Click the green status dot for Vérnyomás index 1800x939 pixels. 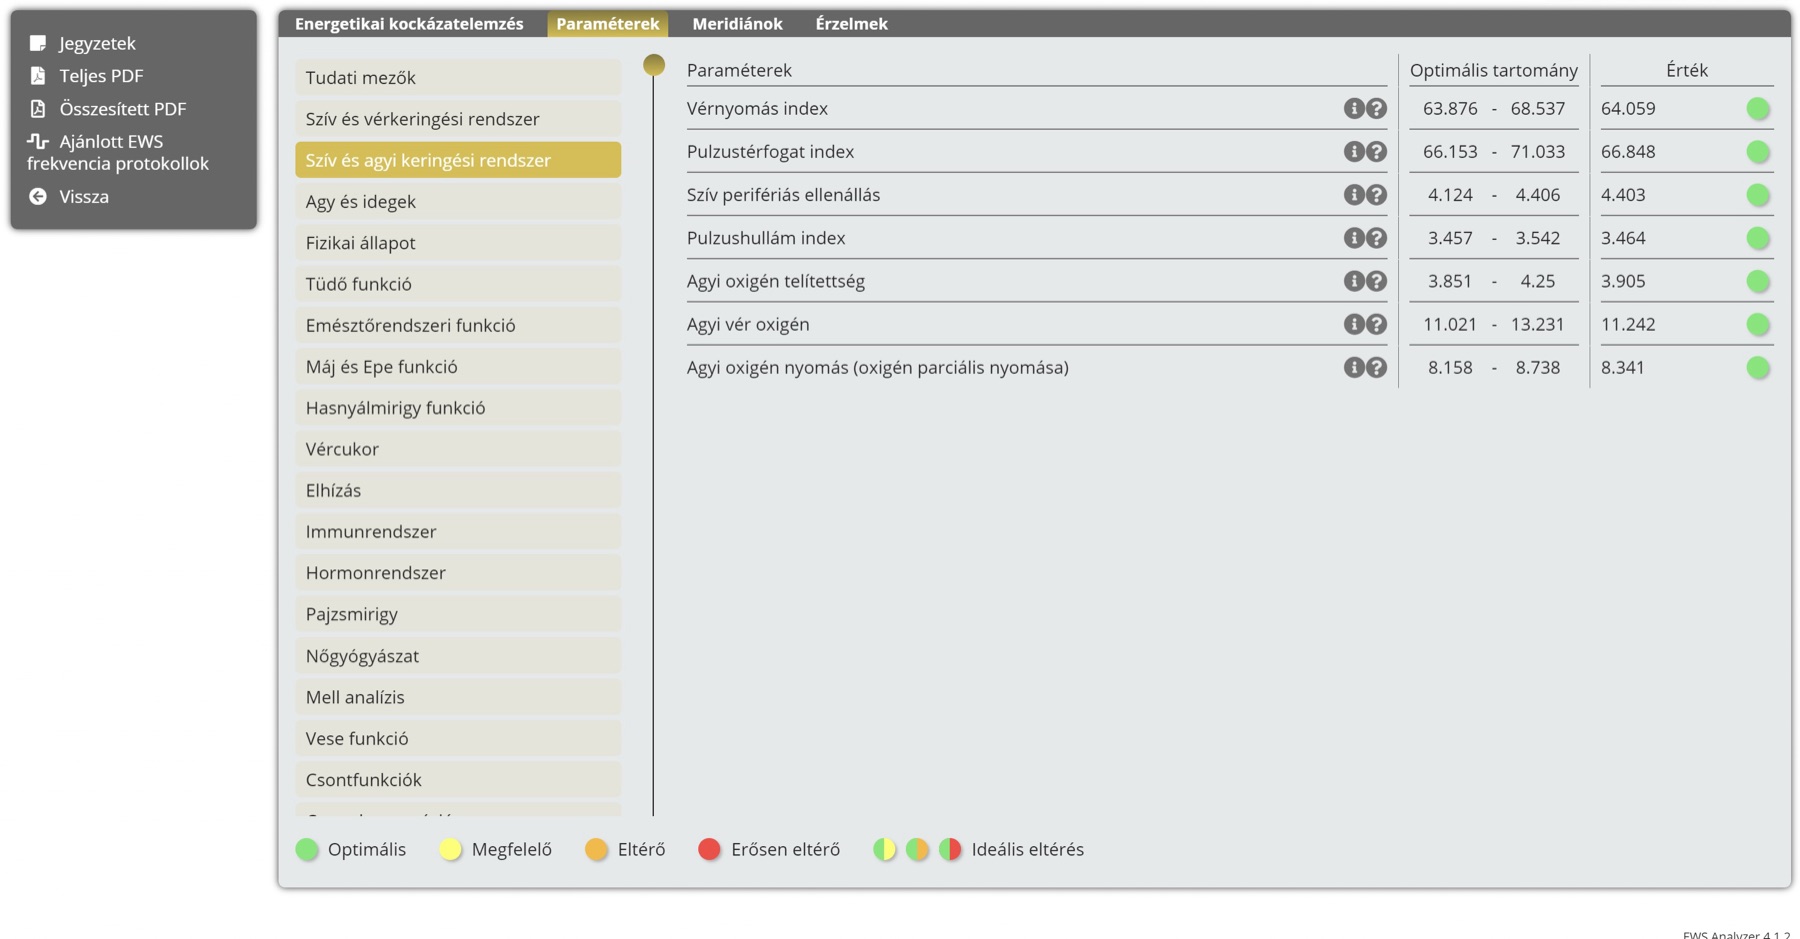pos(1758,108)
